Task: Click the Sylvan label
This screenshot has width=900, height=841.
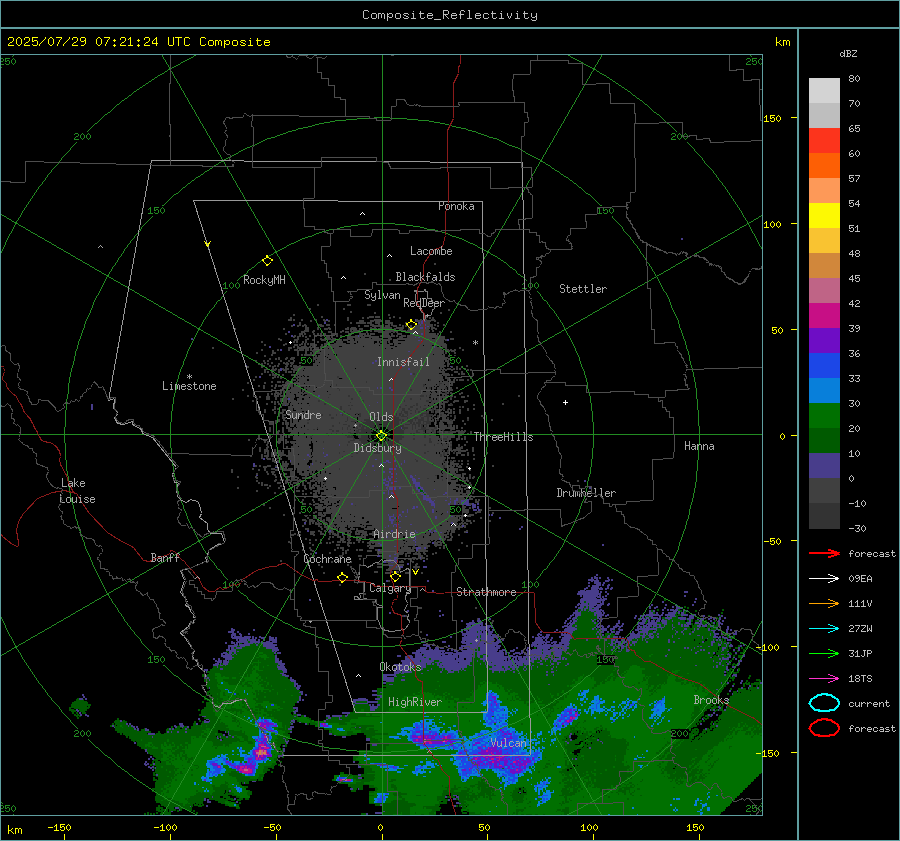Action: [x=382, y=295]
